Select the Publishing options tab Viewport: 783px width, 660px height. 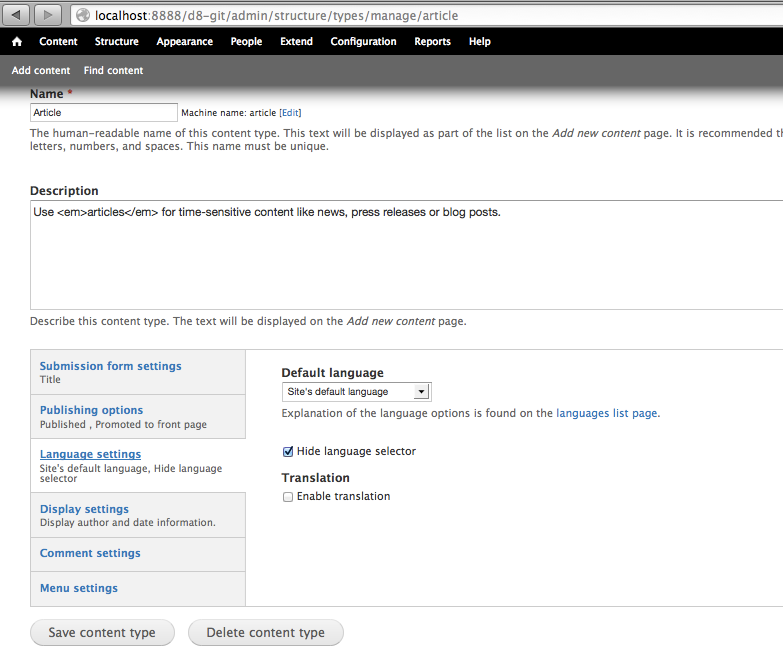(91, 410)
